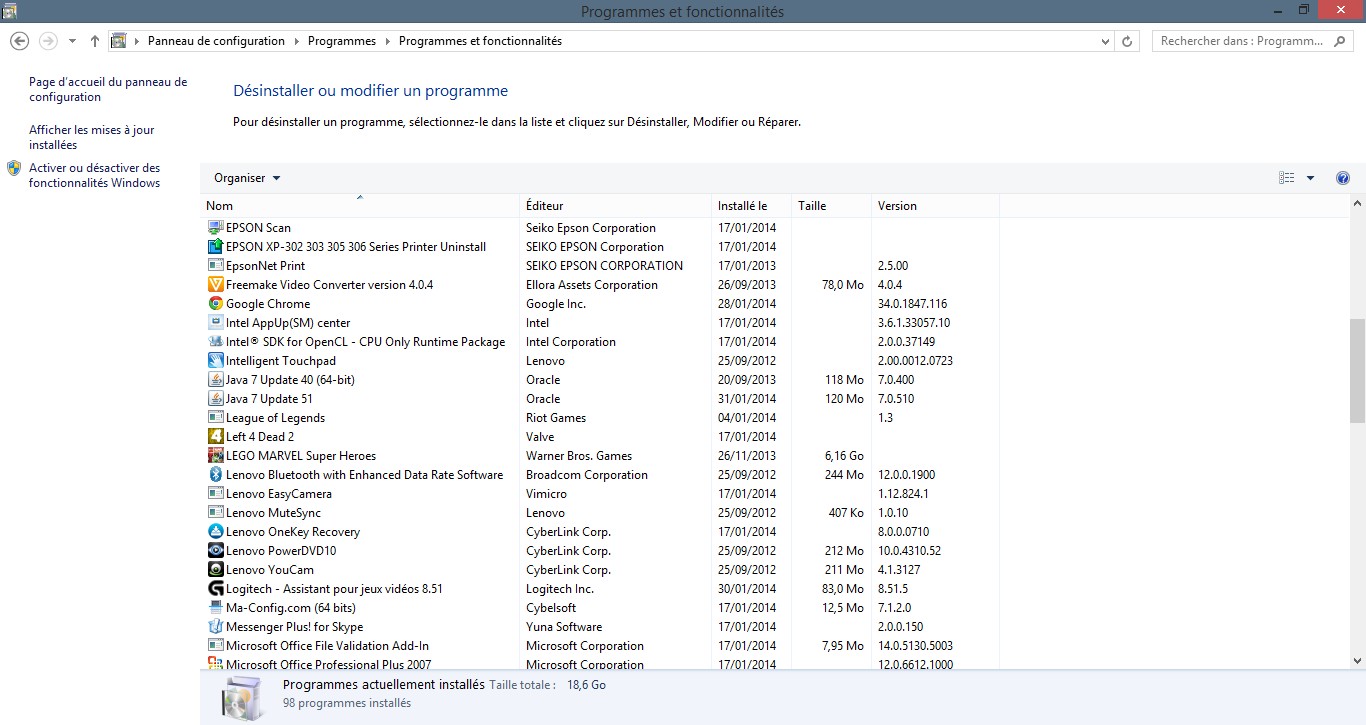Click the scrollbar down arrow
Screen dimensions: 1366x725
(1357, 660)
